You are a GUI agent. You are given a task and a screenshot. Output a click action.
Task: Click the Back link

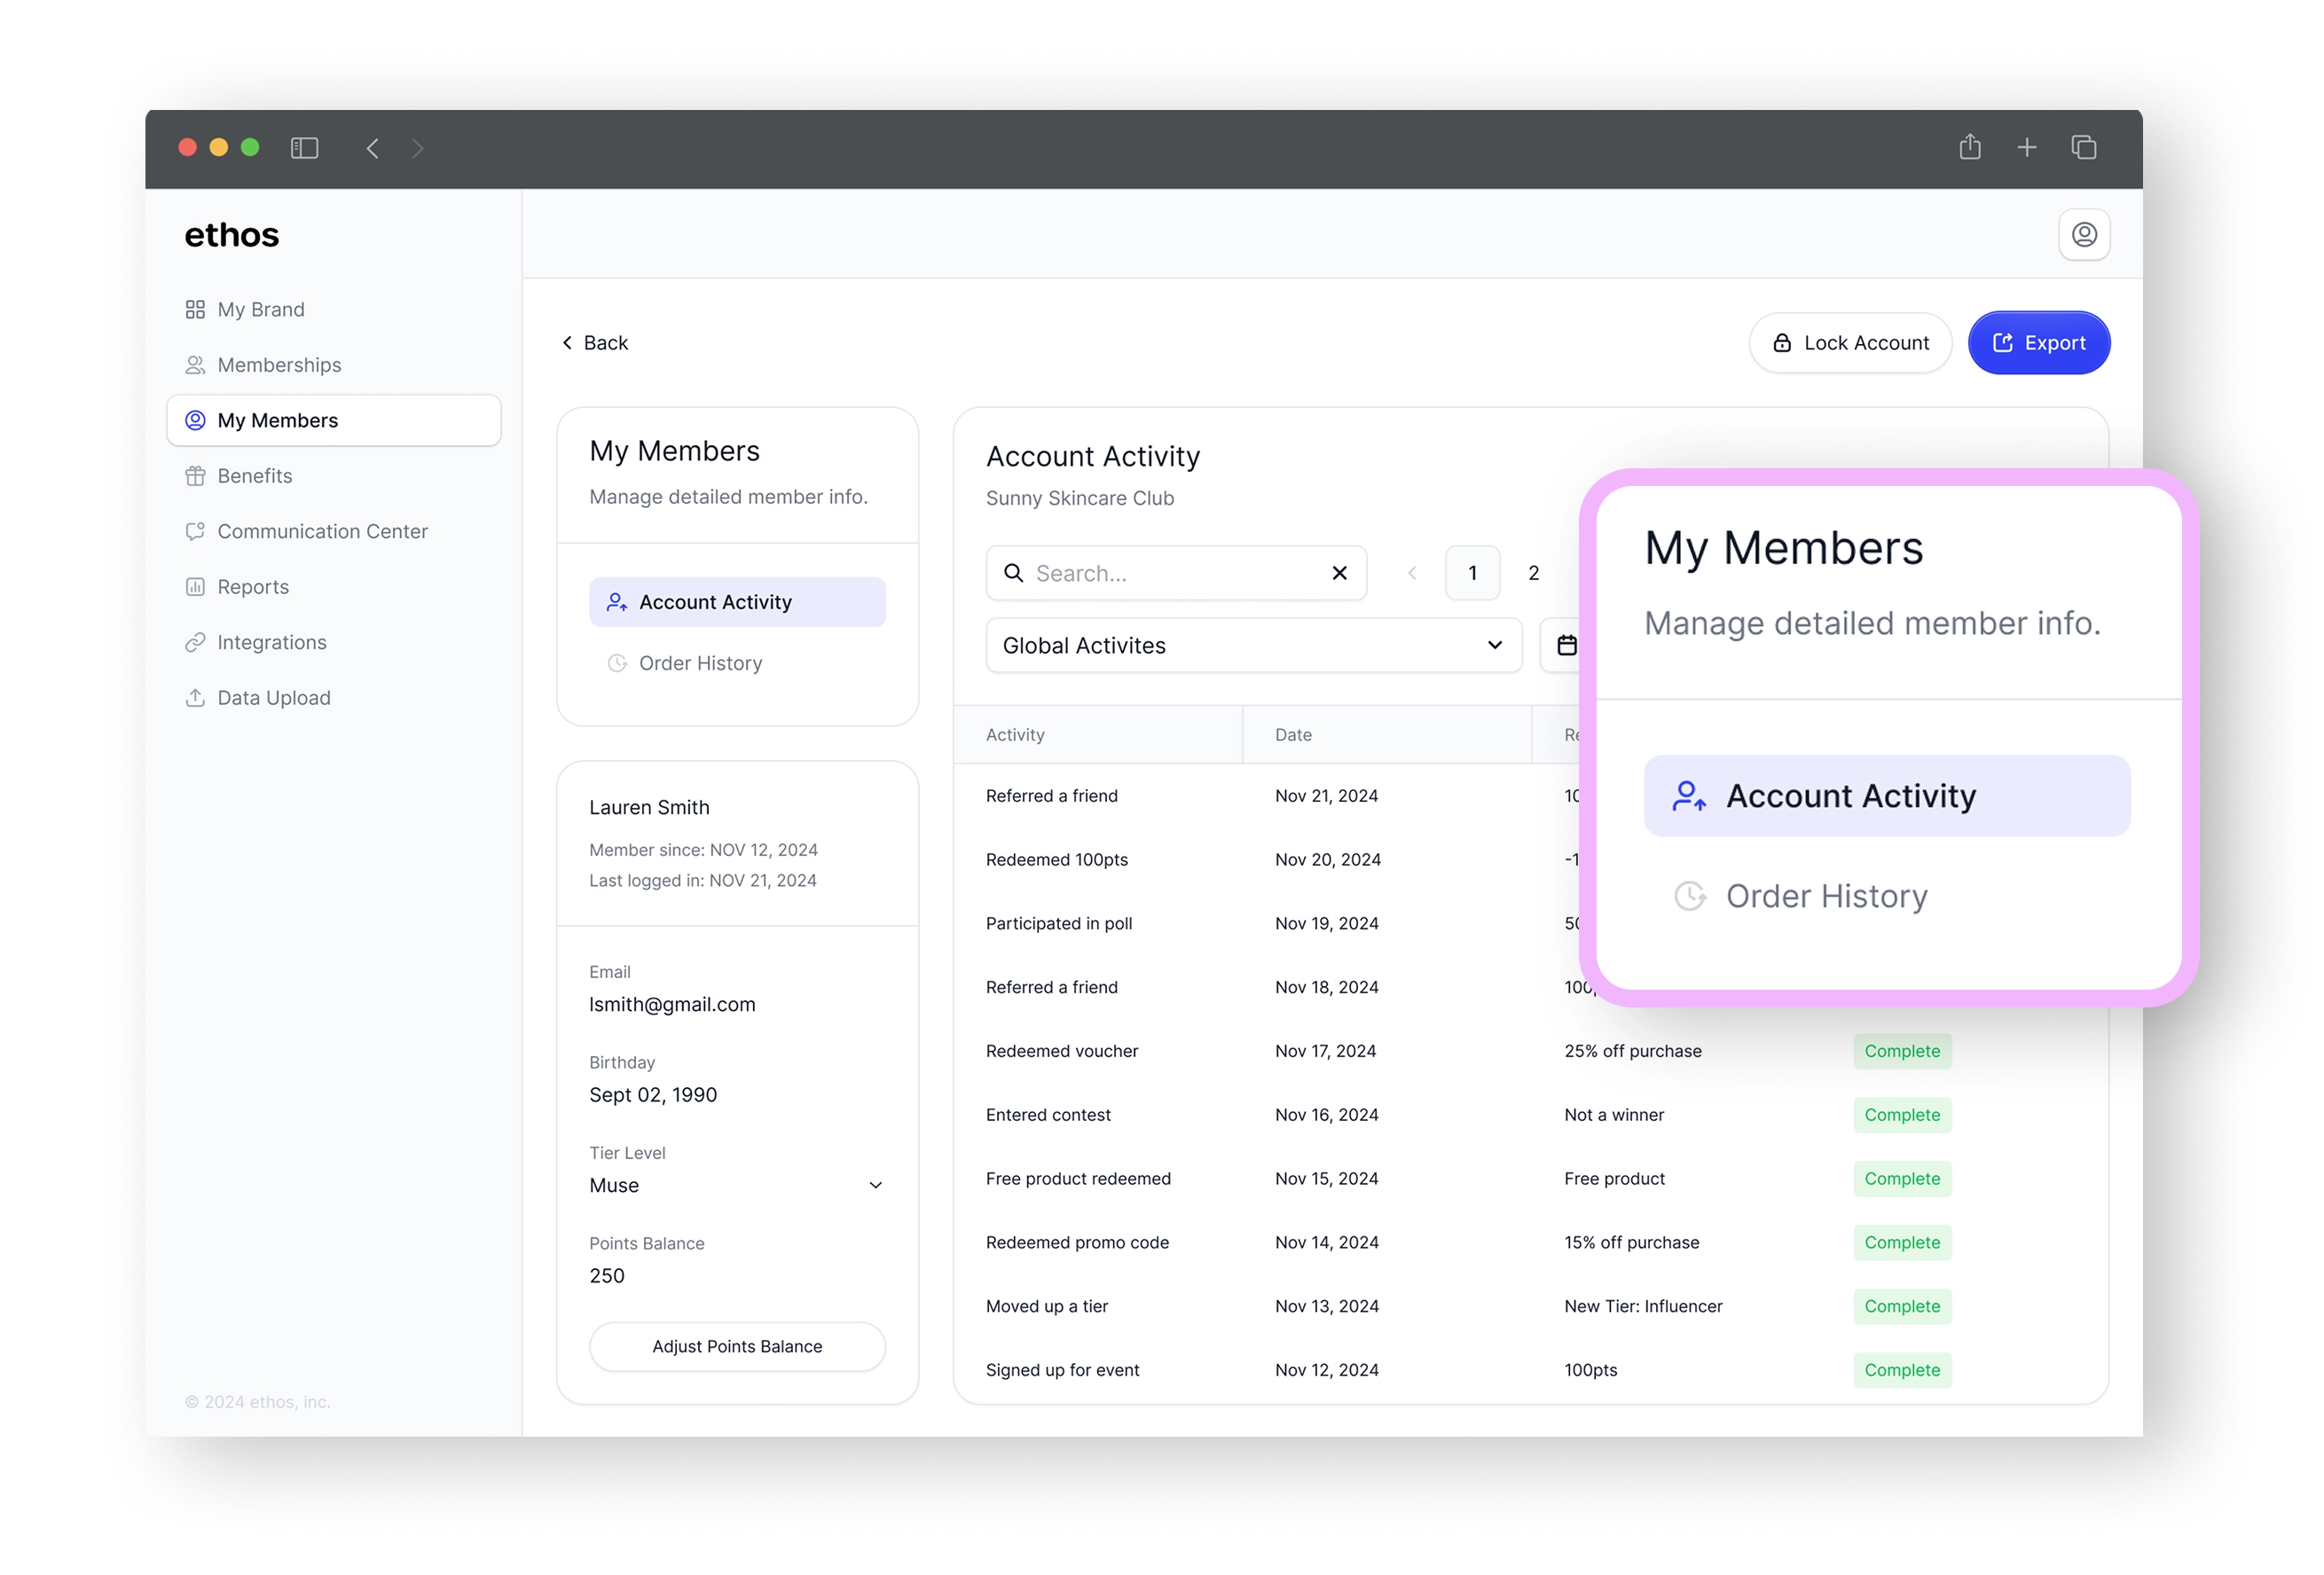tap(595, 343)
